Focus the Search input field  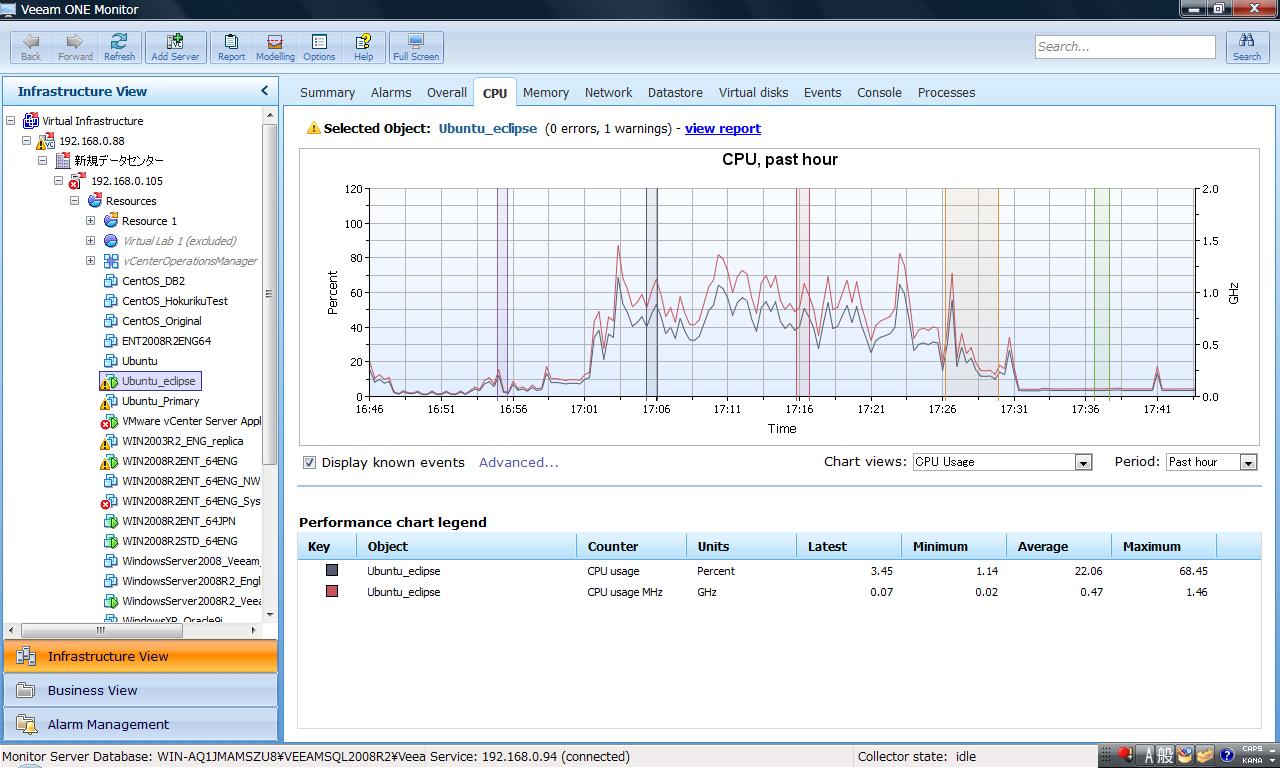click(x=1125, y=46)
